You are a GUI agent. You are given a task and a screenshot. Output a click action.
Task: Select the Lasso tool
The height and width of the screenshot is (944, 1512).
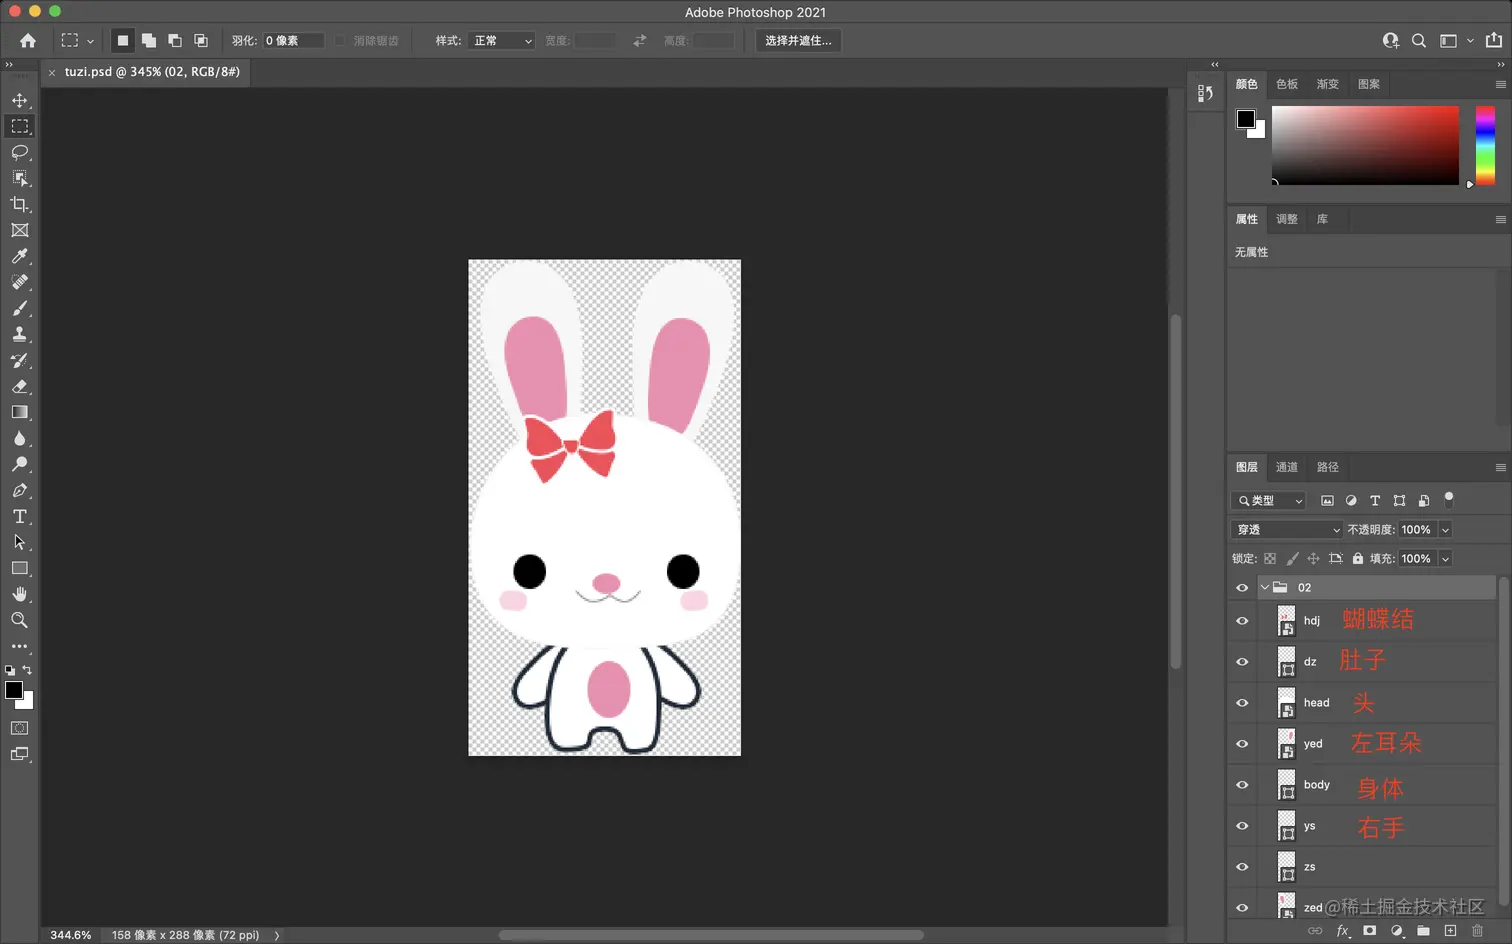tap(20, 152)
